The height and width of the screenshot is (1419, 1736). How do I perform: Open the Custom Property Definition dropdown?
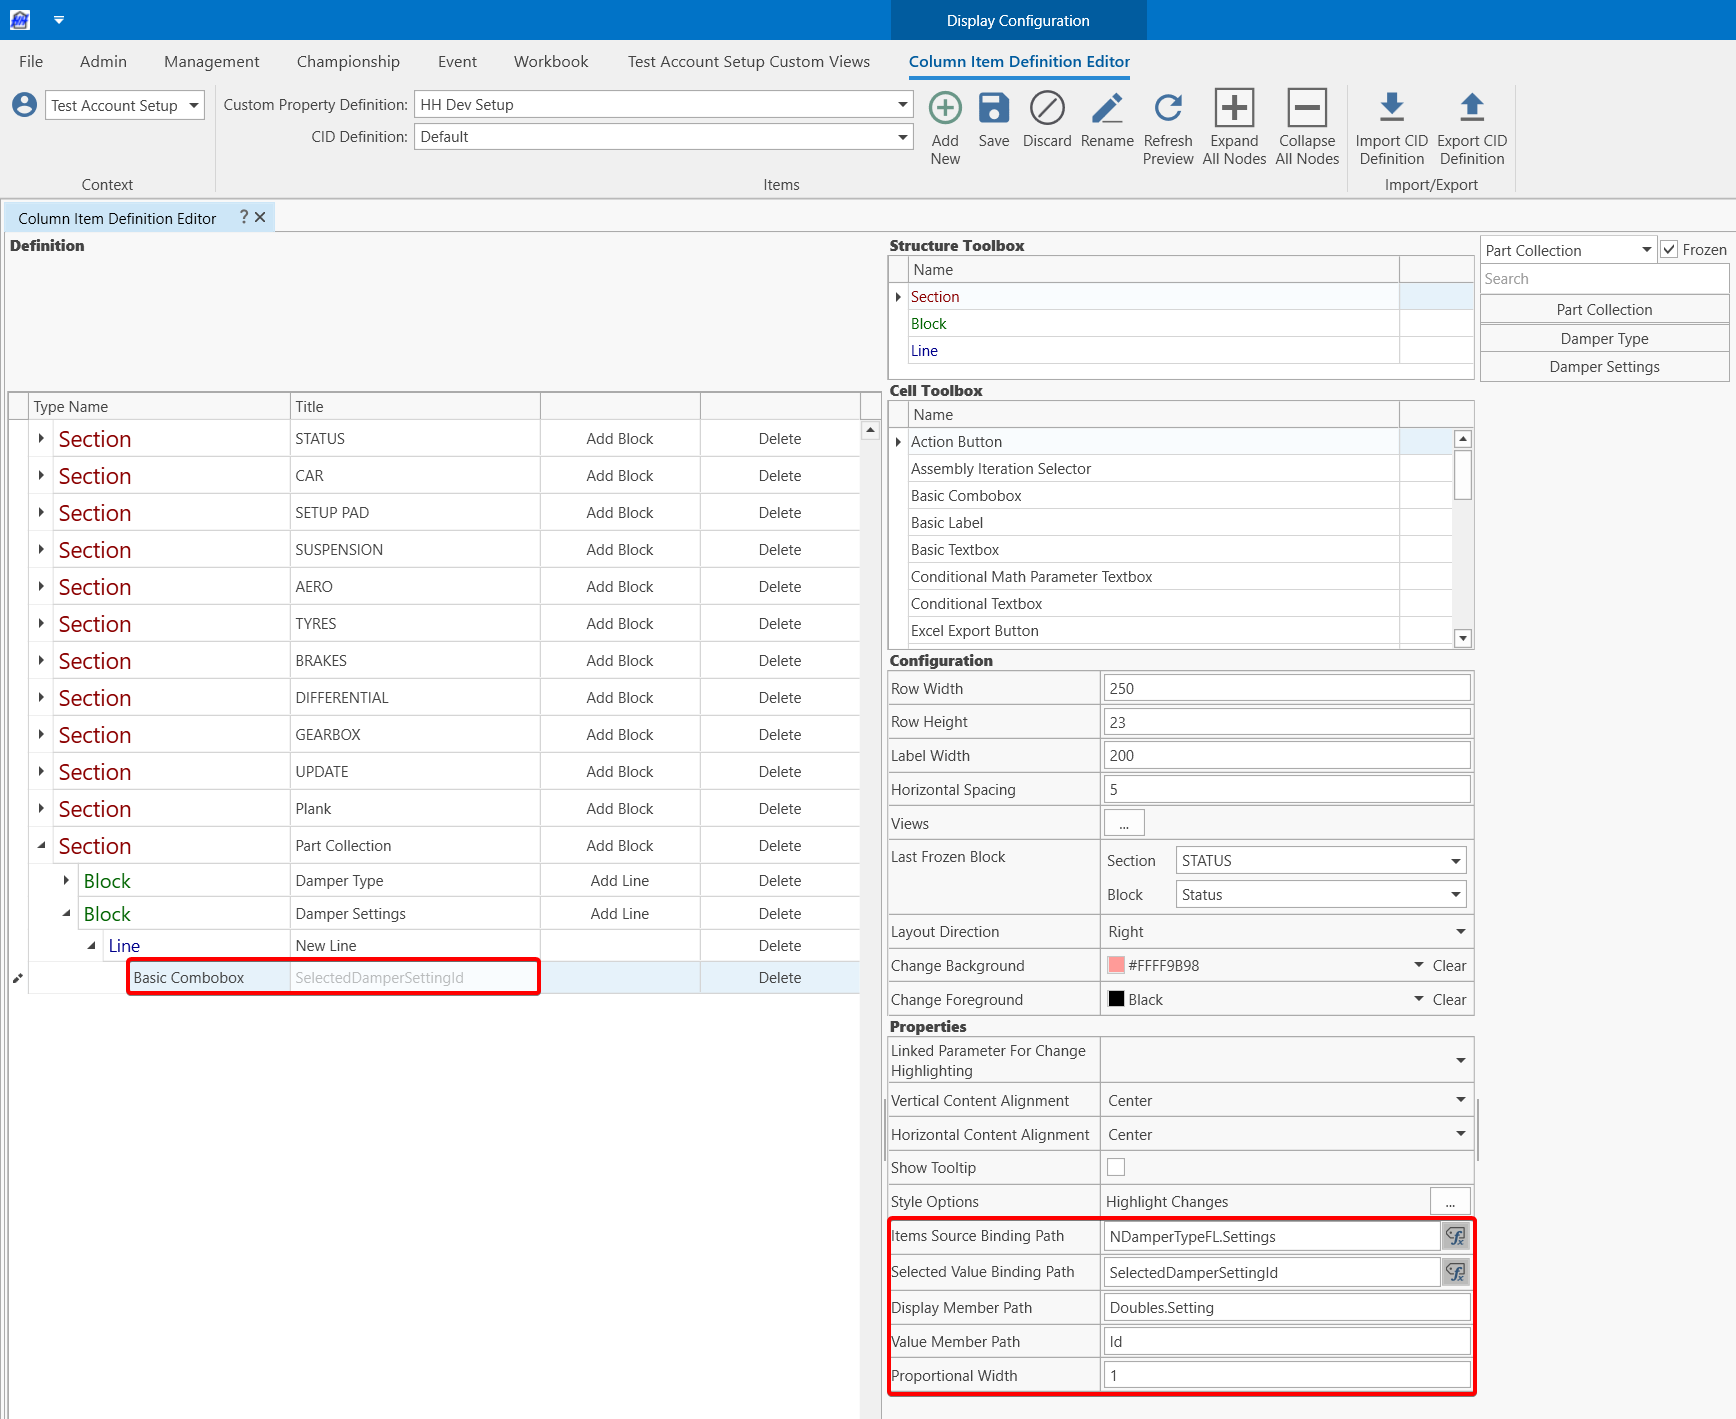pos(902,105)
